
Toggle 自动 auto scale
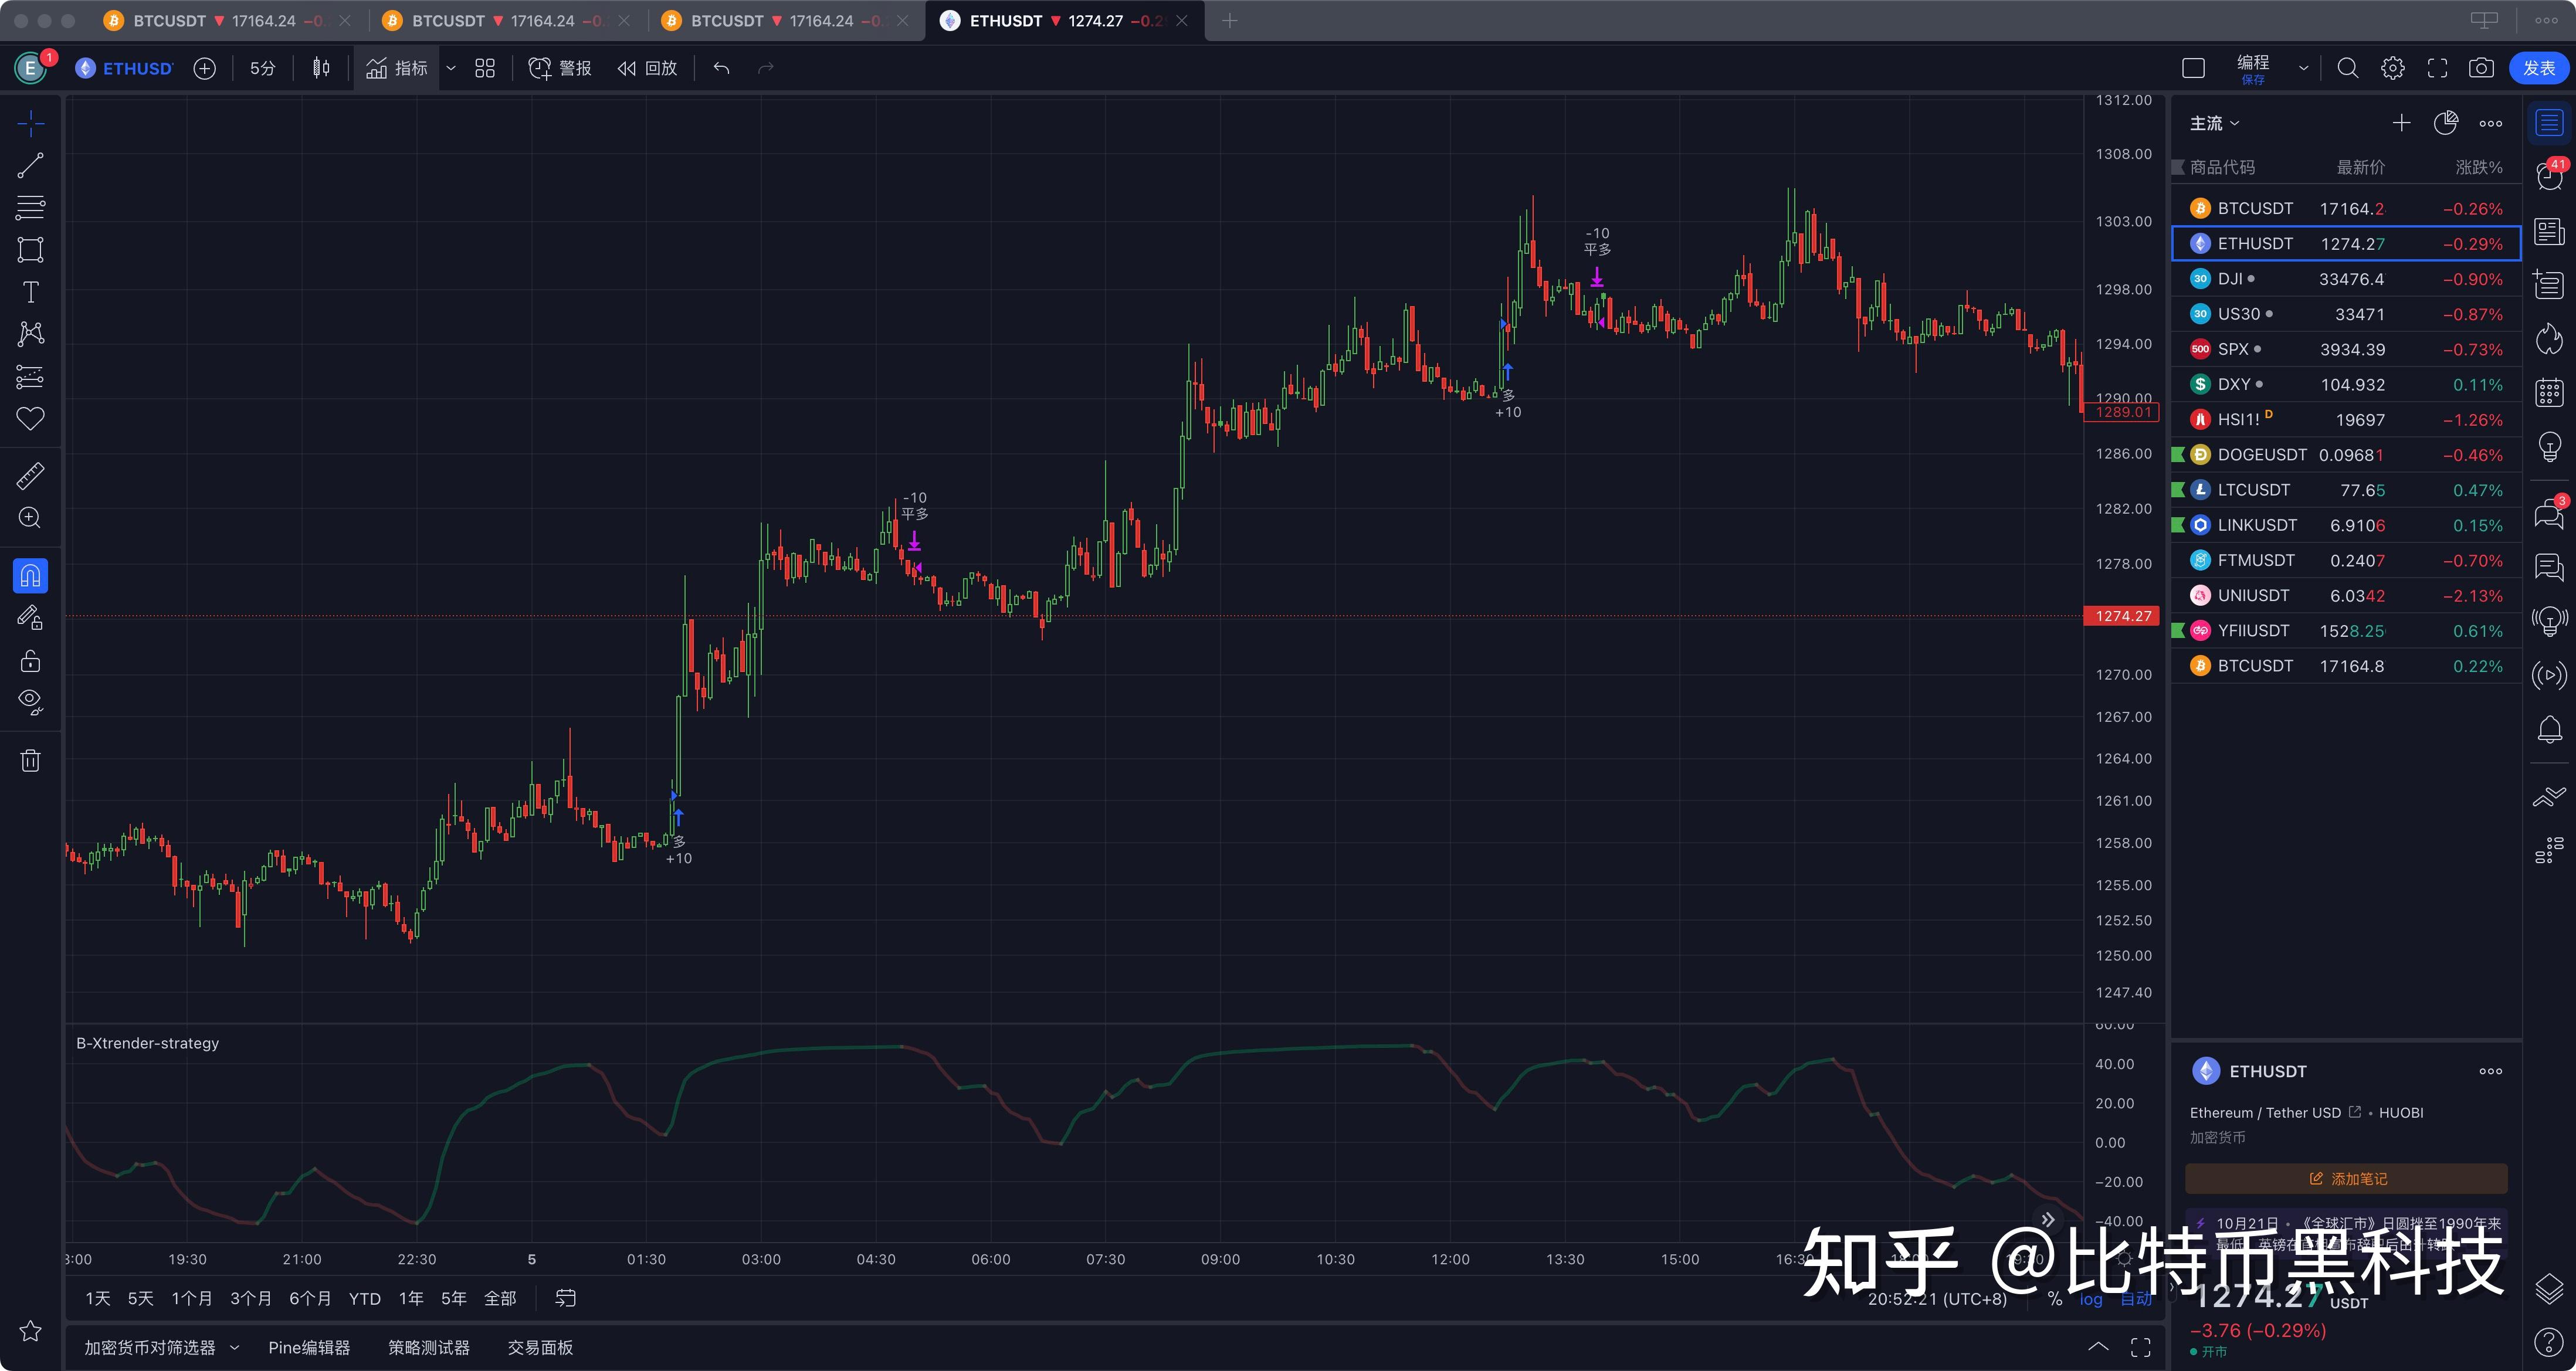coord(2135,1299)
